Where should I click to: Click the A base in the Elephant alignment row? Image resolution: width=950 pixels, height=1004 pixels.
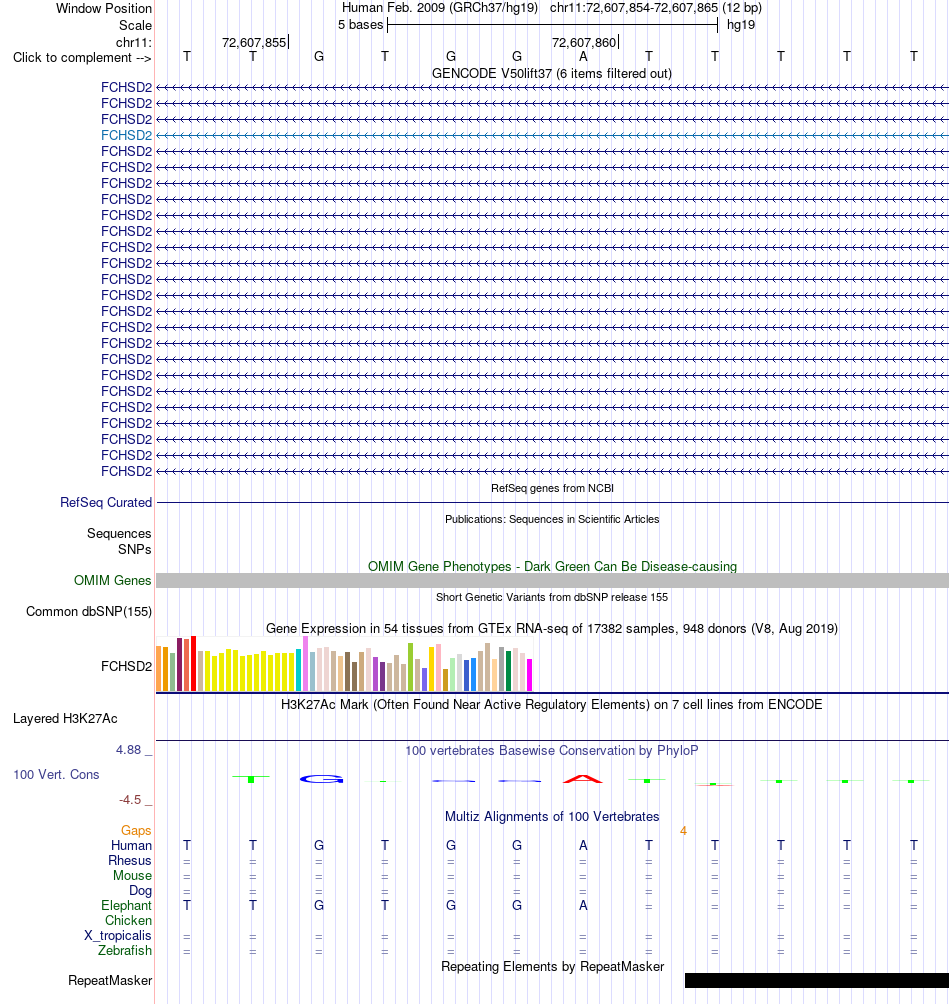(583, 905)
